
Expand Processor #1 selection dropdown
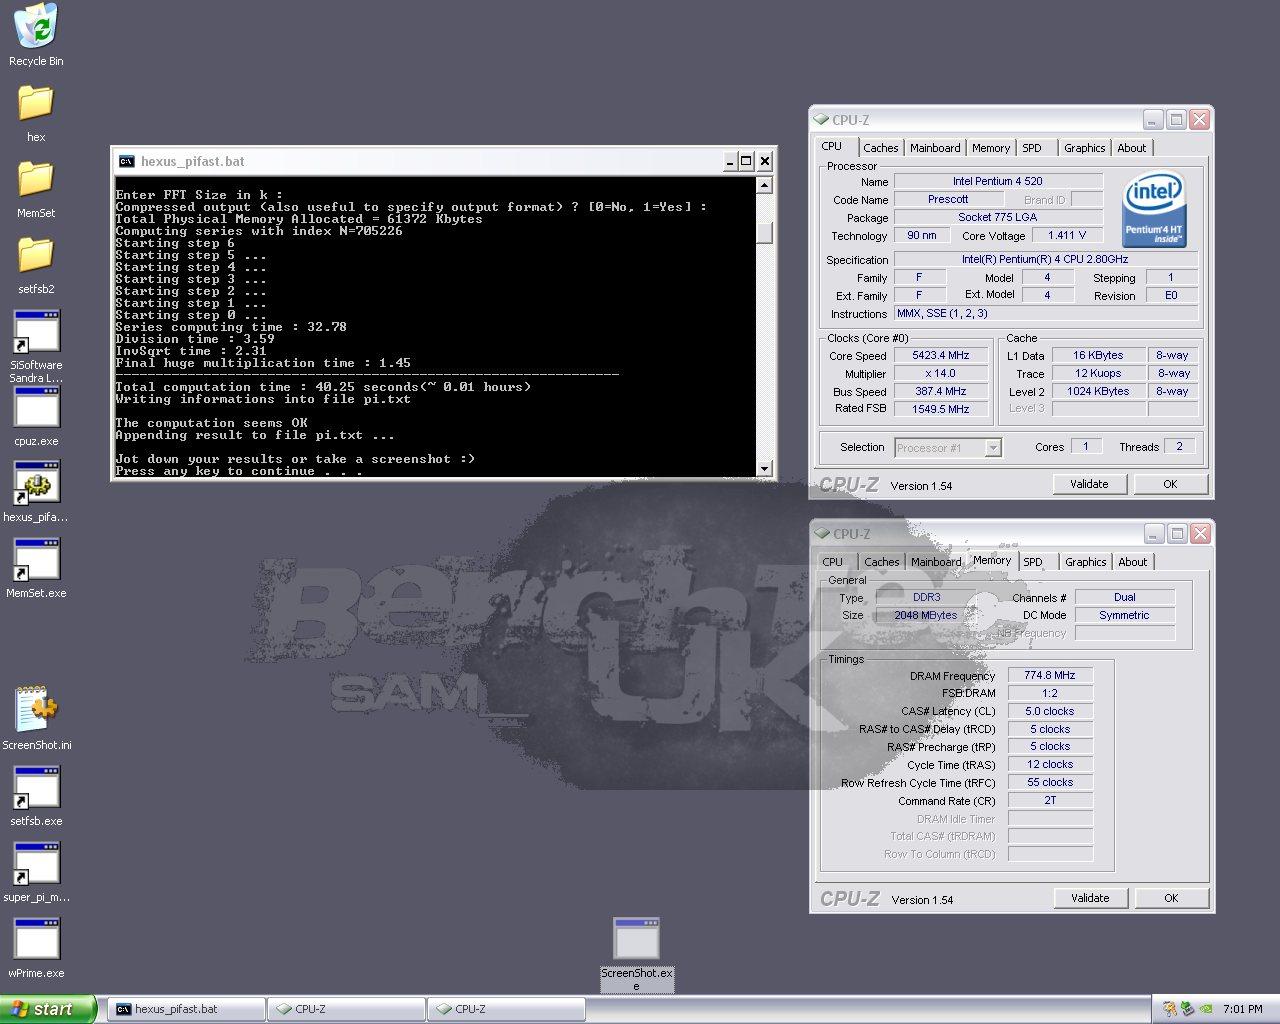pyautogui.click(x=993, y=448)
